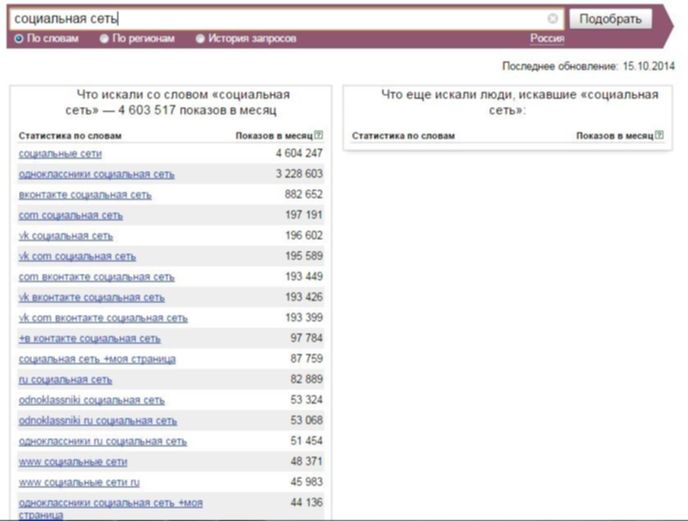Image resolution: width=688 pixels, height=521 pixels.
Task: Select the По регионам radio button
Action: [105, 39]
